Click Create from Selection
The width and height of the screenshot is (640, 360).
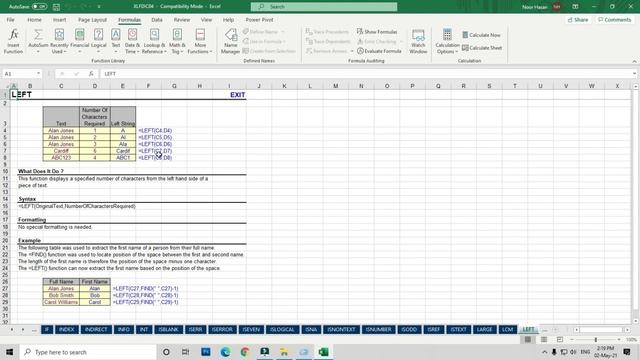pos(269,51)
